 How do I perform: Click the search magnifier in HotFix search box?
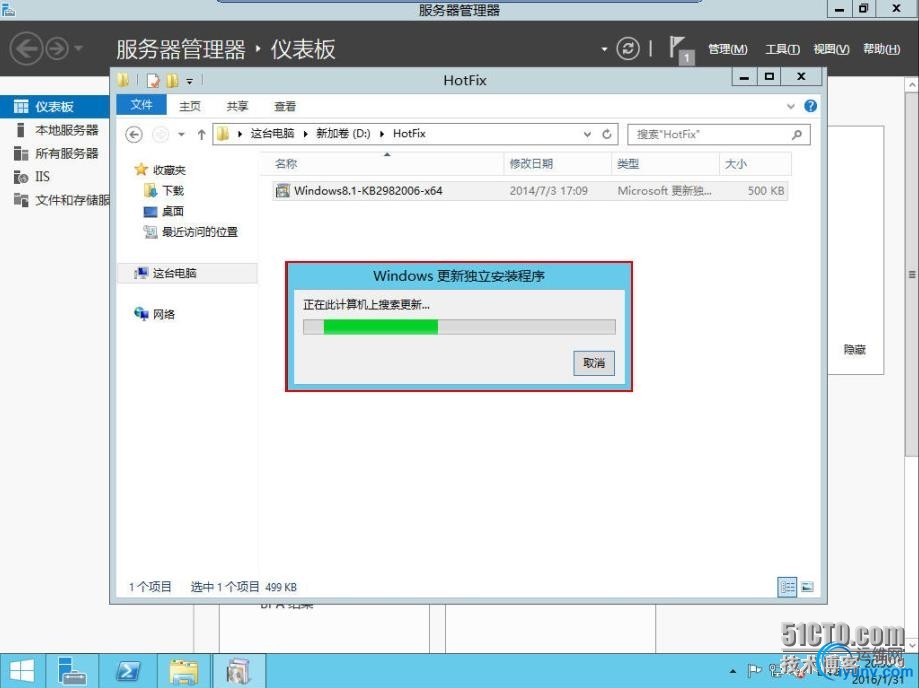(x=797, y=135)
